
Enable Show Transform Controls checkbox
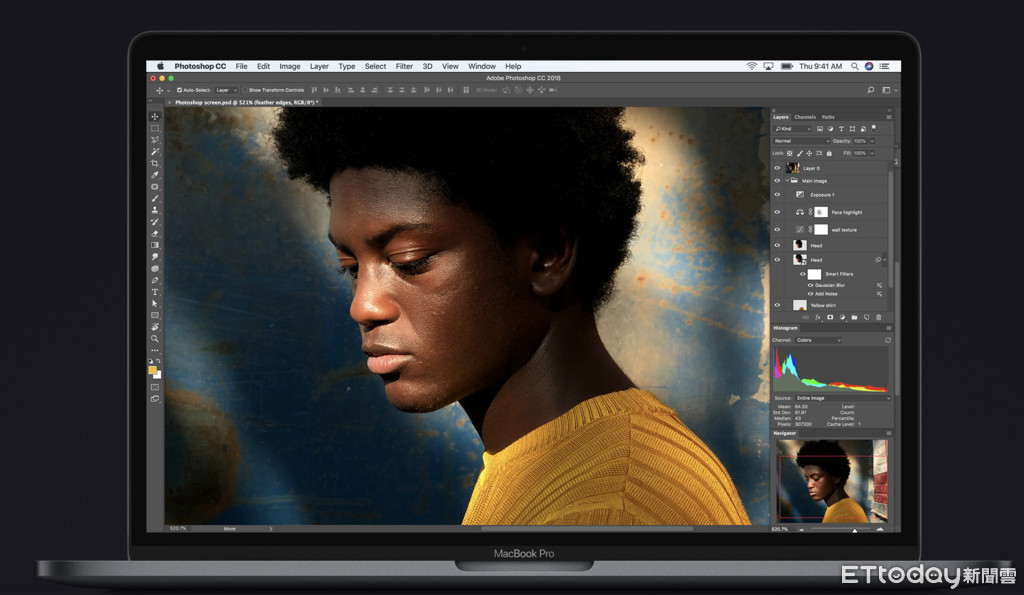pyautogui.click(x=246, y=90)
